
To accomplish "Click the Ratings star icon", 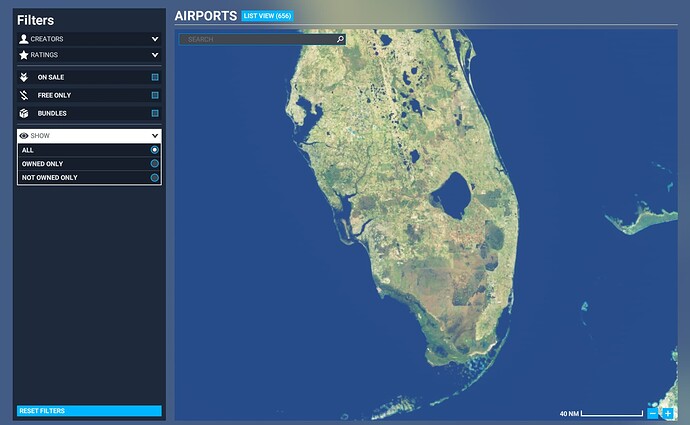I will (24, 55).
